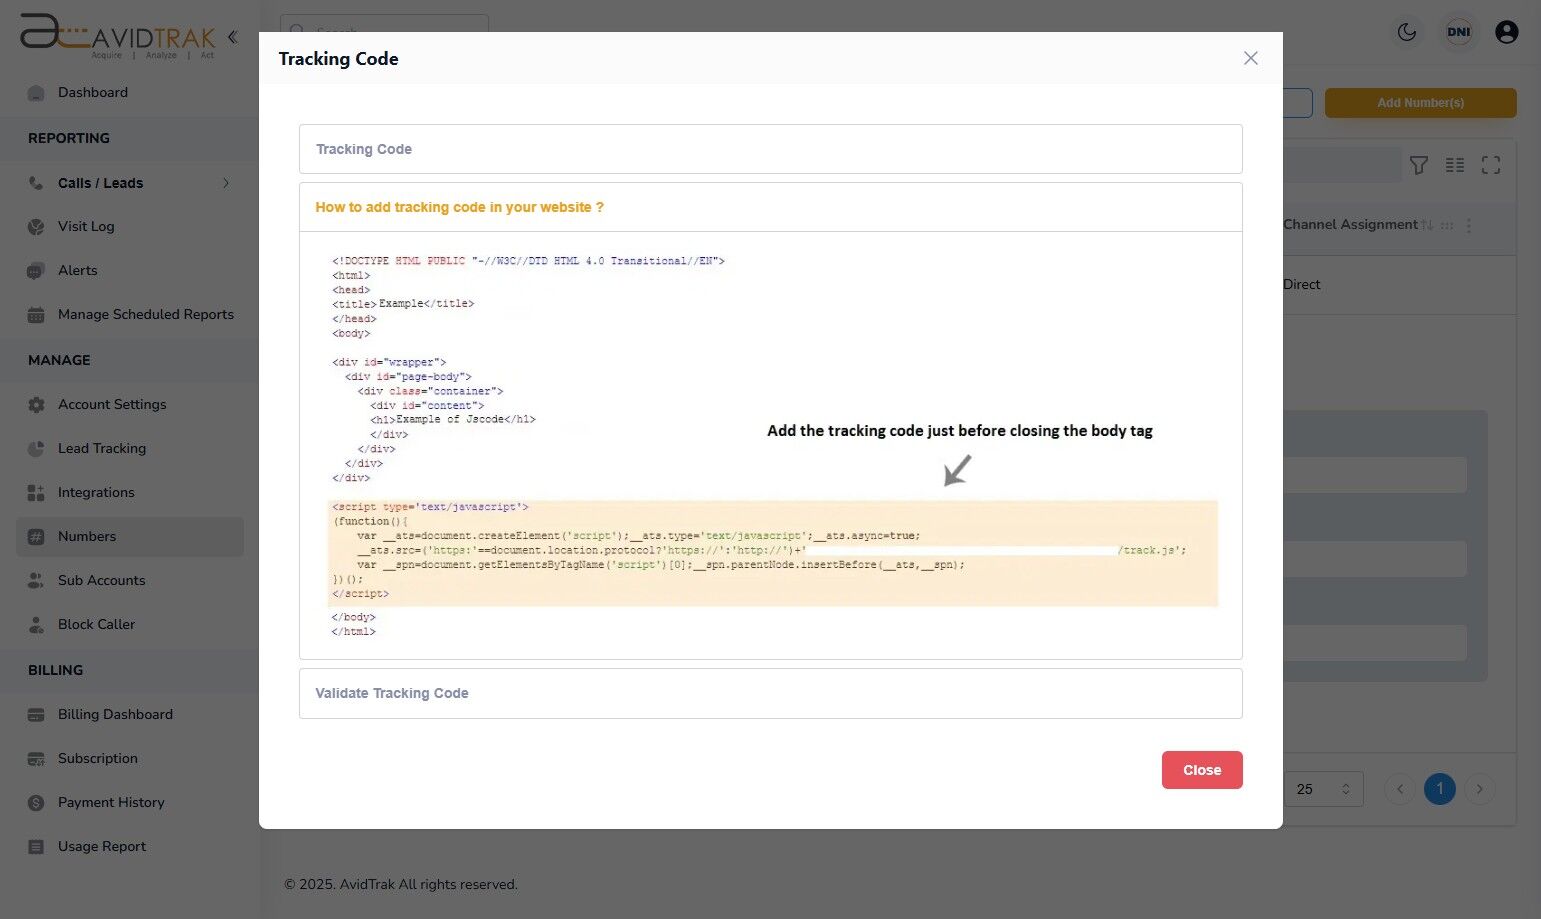The height and width of the screenshot is (919, 1541).
Task: Click the Alerts chat bubble icon
Action: 36,271
